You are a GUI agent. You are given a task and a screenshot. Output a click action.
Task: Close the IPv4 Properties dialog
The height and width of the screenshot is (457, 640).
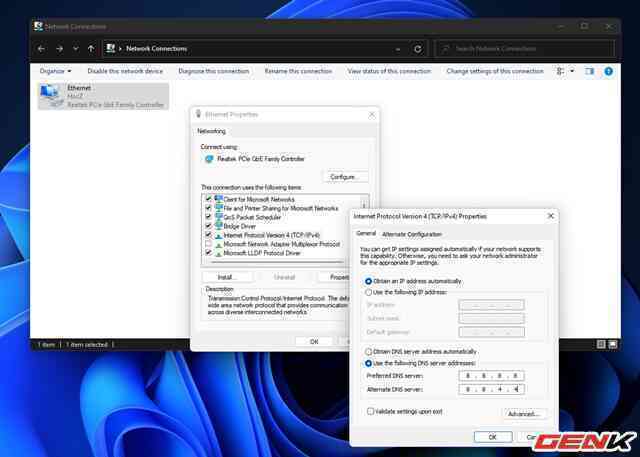pyautogui.click(x=551, y=216)
